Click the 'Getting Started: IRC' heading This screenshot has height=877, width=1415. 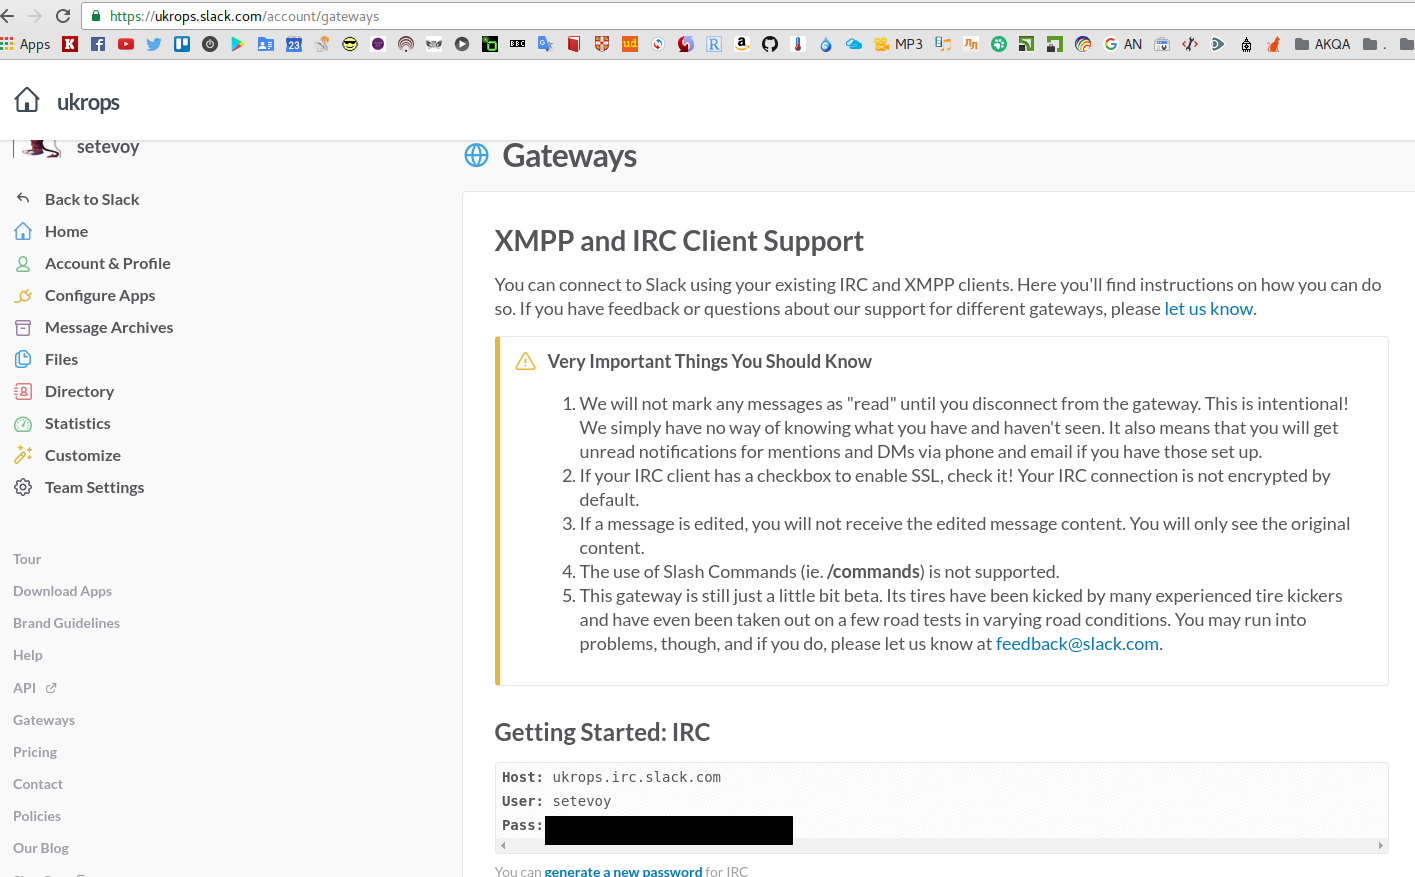(602, 732)
